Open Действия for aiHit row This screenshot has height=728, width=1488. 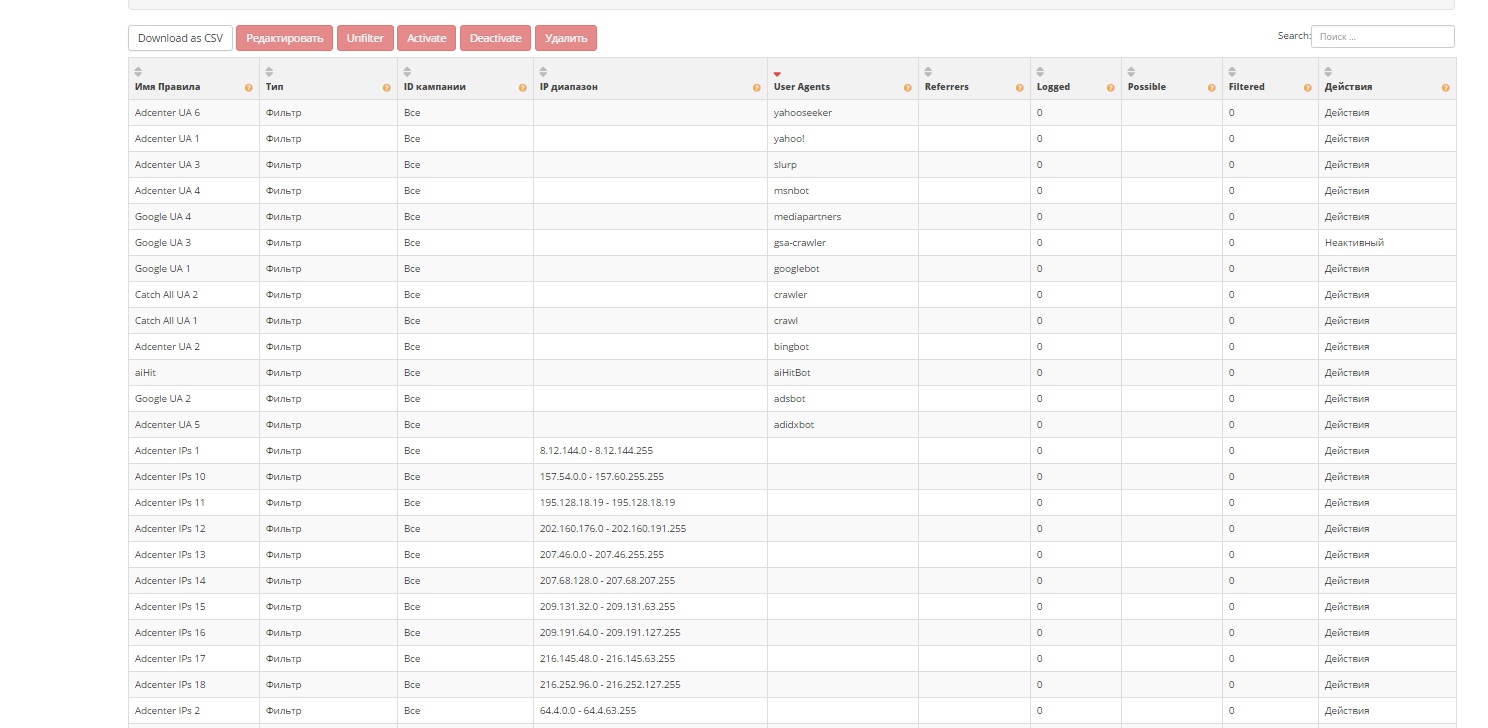coord(1346,373)
